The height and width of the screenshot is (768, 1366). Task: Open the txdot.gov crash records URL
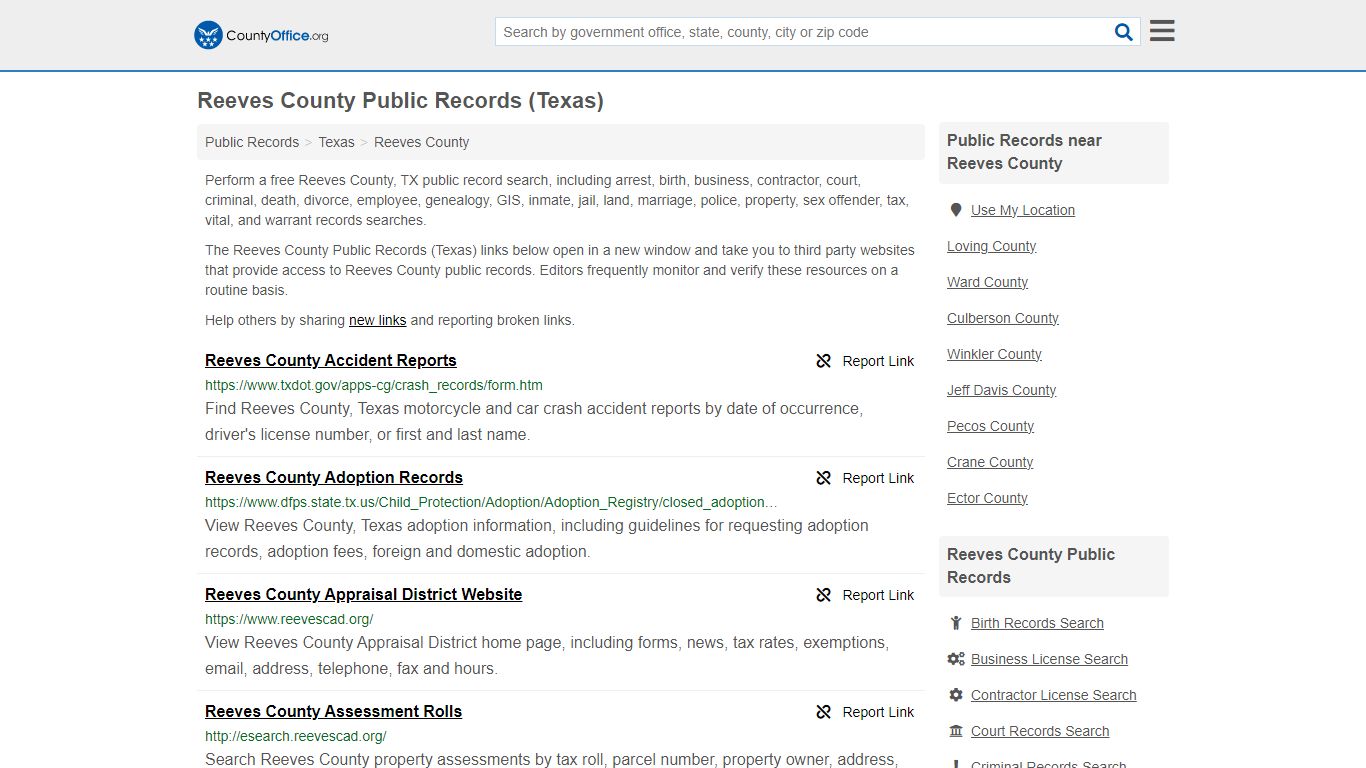point(374,385)
